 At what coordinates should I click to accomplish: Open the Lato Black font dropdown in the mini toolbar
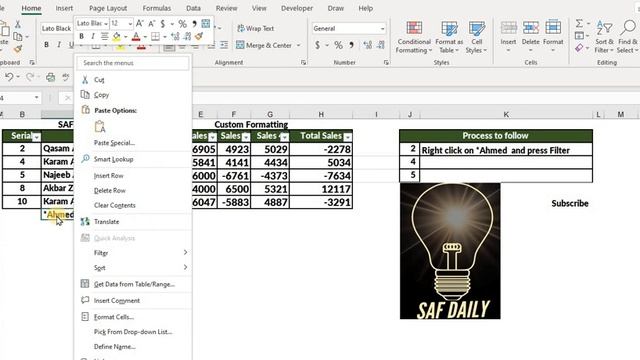point(106,24)
